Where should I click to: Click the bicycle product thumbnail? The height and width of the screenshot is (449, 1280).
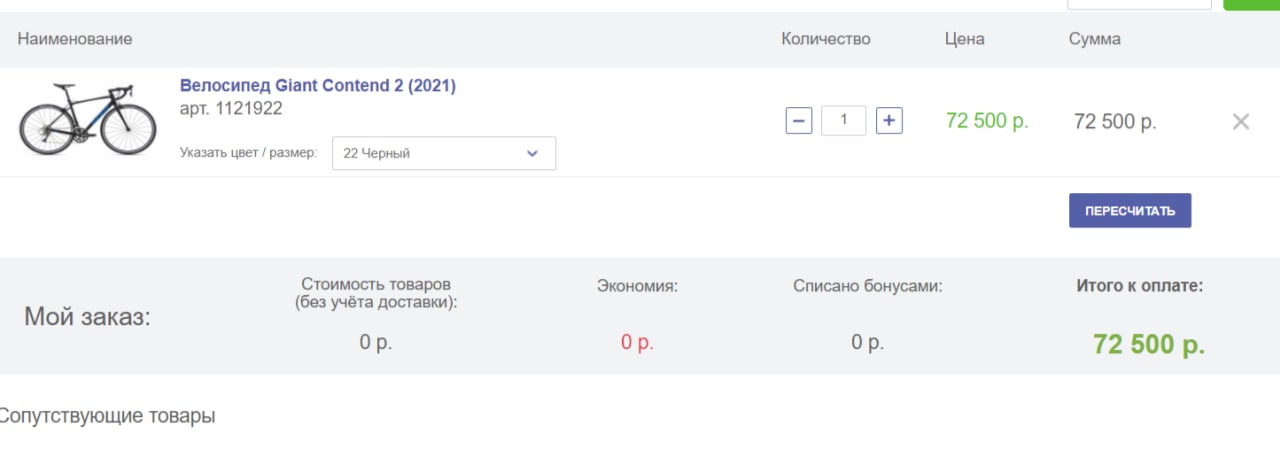tap(89, 118)
